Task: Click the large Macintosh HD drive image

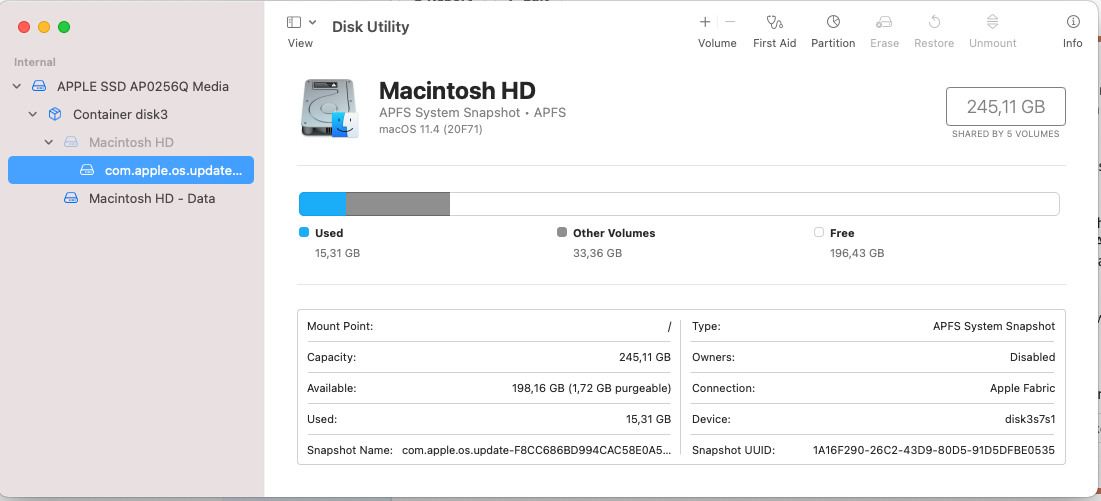Action: click(330, 108)
